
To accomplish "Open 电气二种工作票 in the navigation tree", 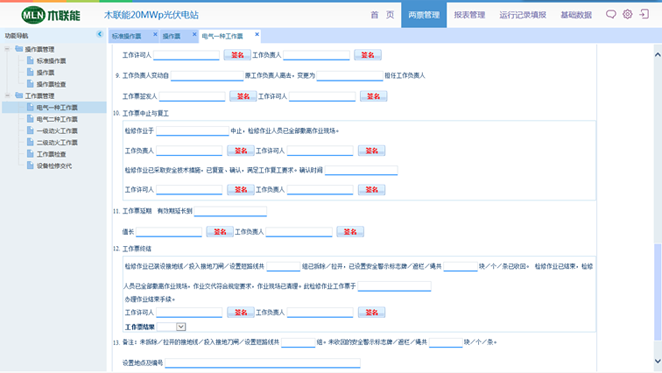I will (x=57, y=119).
